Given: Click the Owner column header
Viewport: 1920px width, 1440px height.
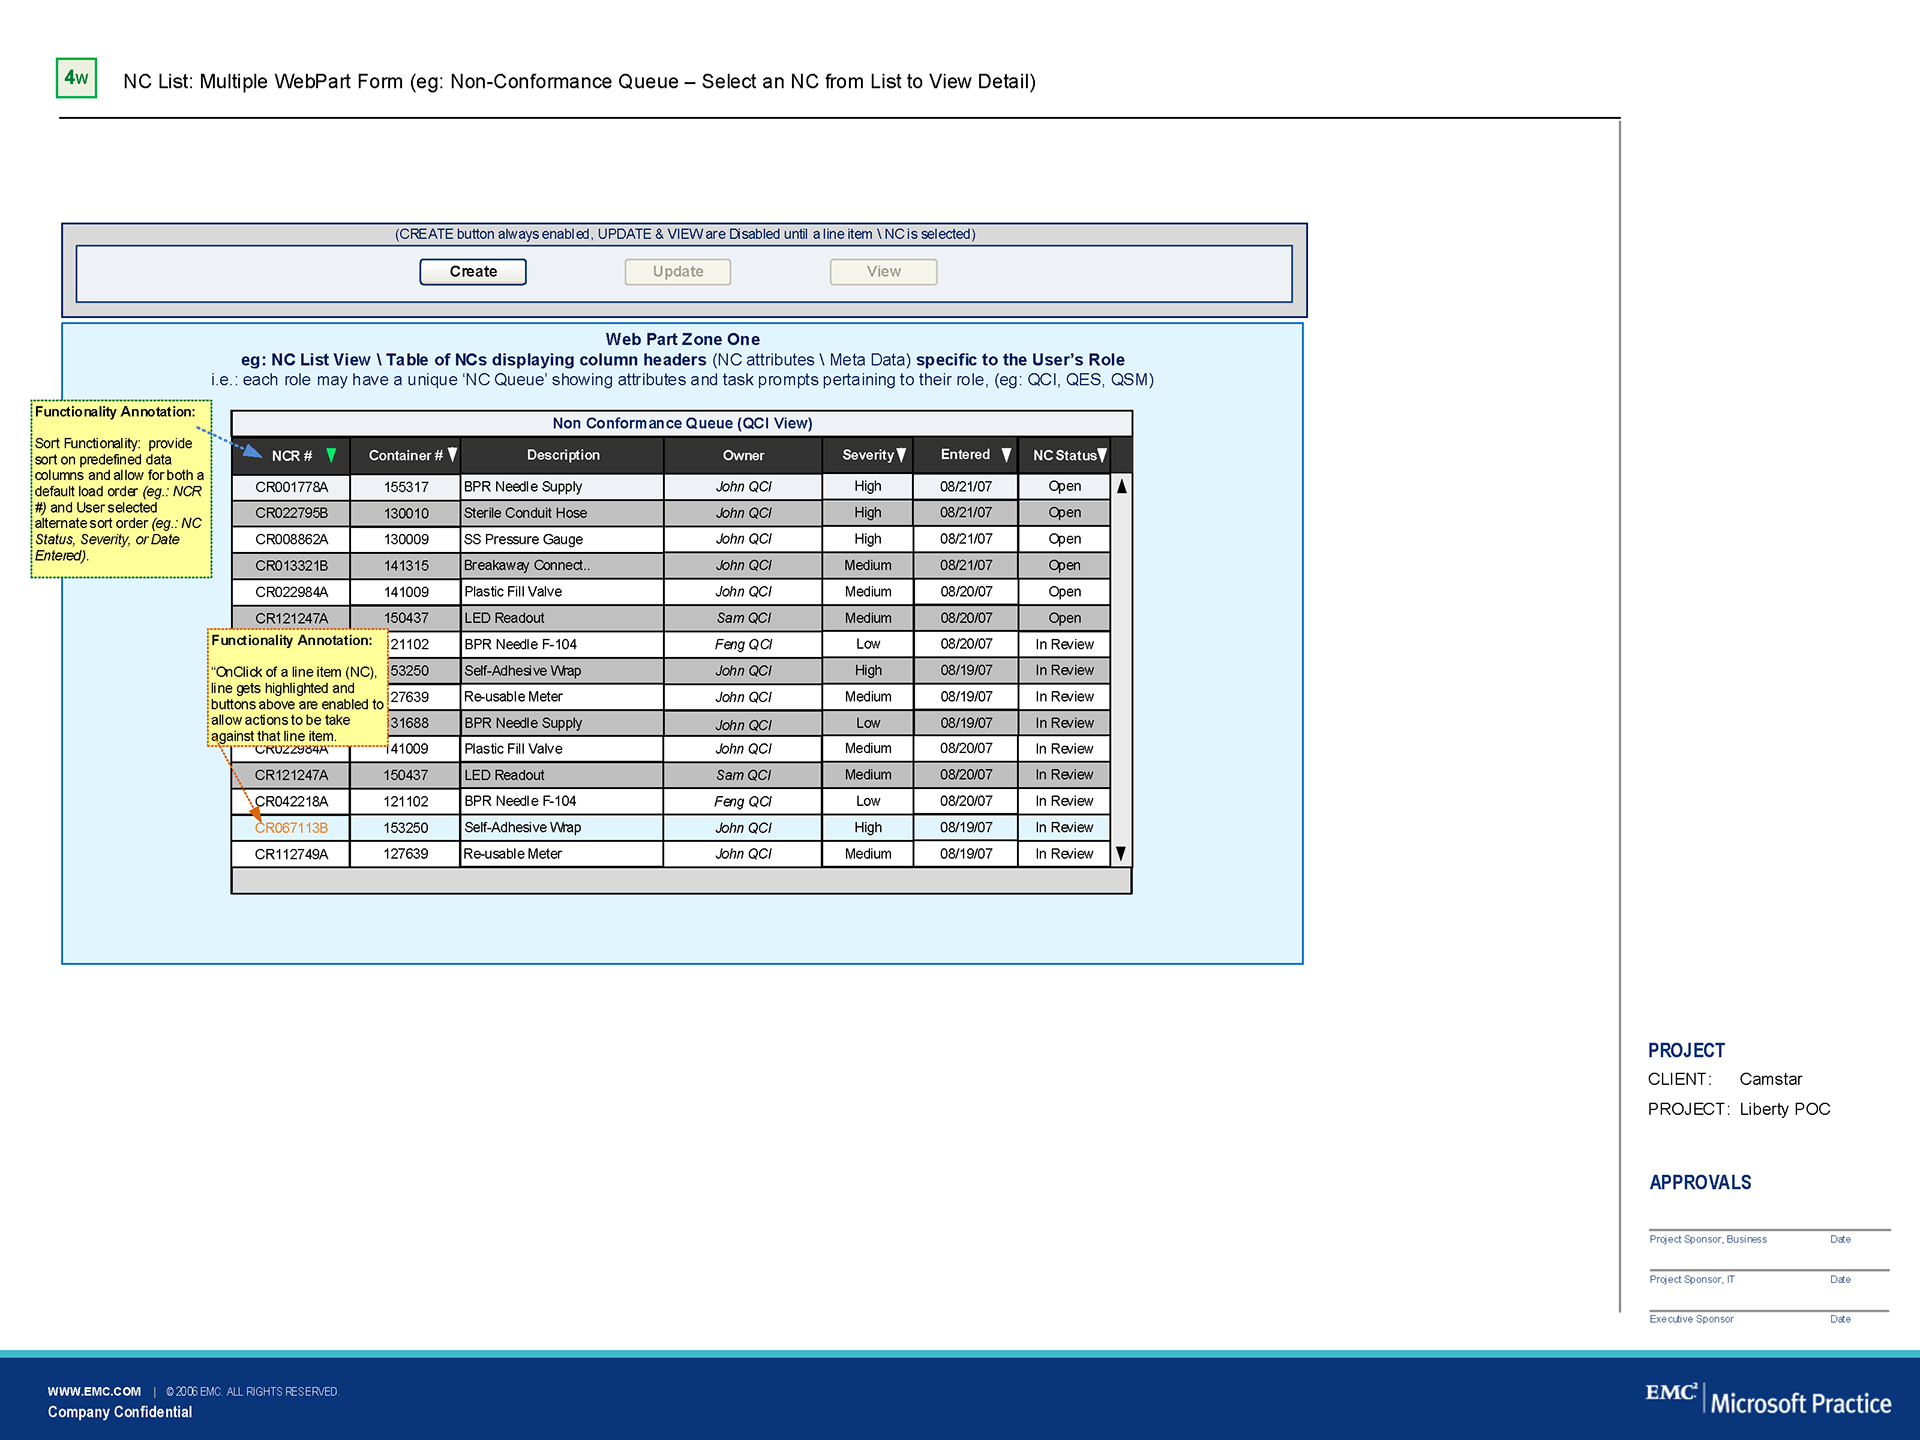Looking at the screenshot, I should point(743,455).
